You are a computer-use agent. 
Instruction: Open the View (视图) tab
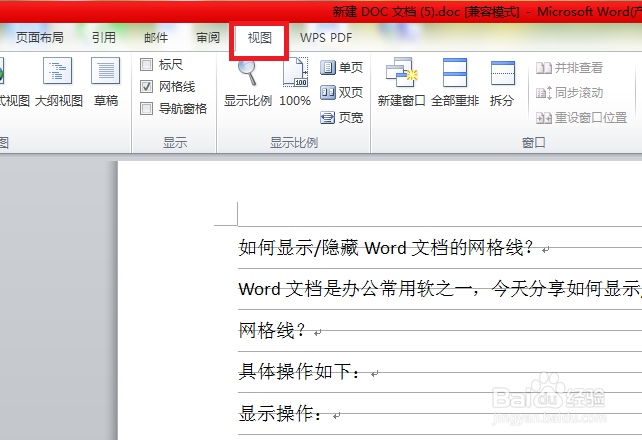coord(260,38)
